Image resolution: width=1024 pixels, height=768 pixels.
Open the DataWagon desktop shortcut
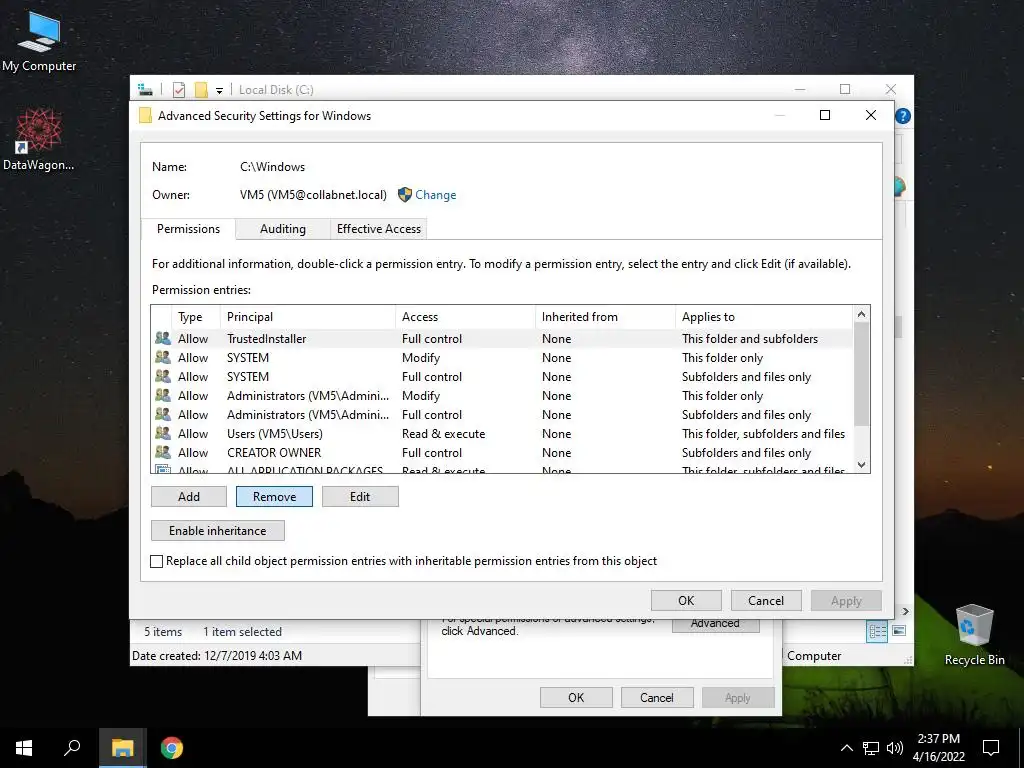(39, 139)
